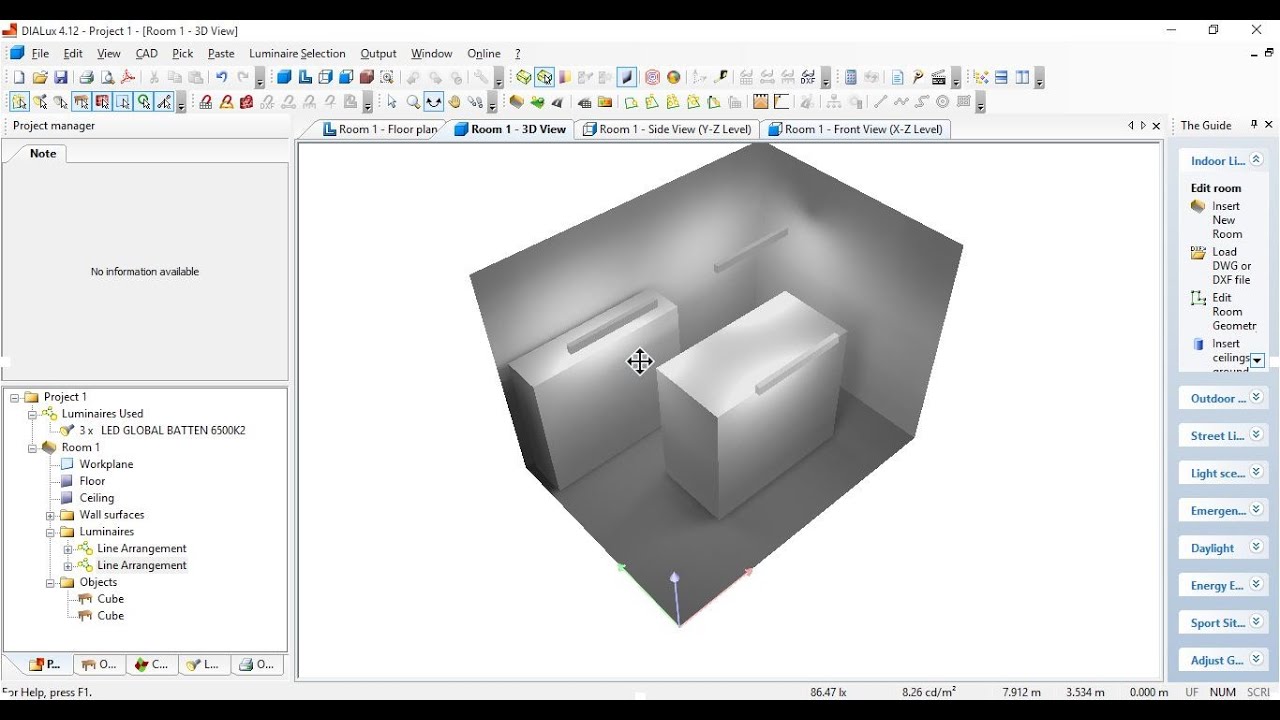Select the Zoom magnifier tool
This screenshot has height=720, width=1280.
[413, 102]
